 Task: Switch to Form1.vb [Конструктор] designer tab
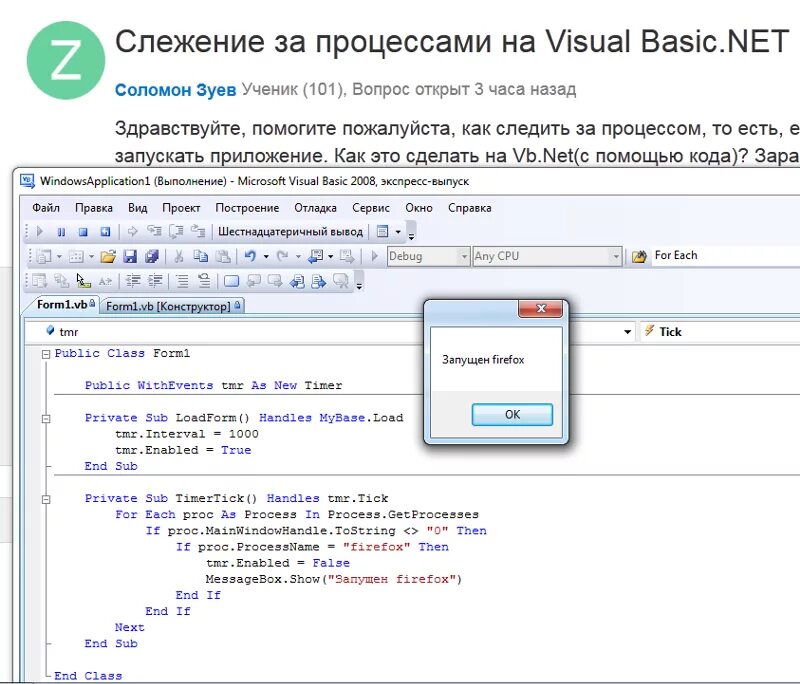pos(172,307)
